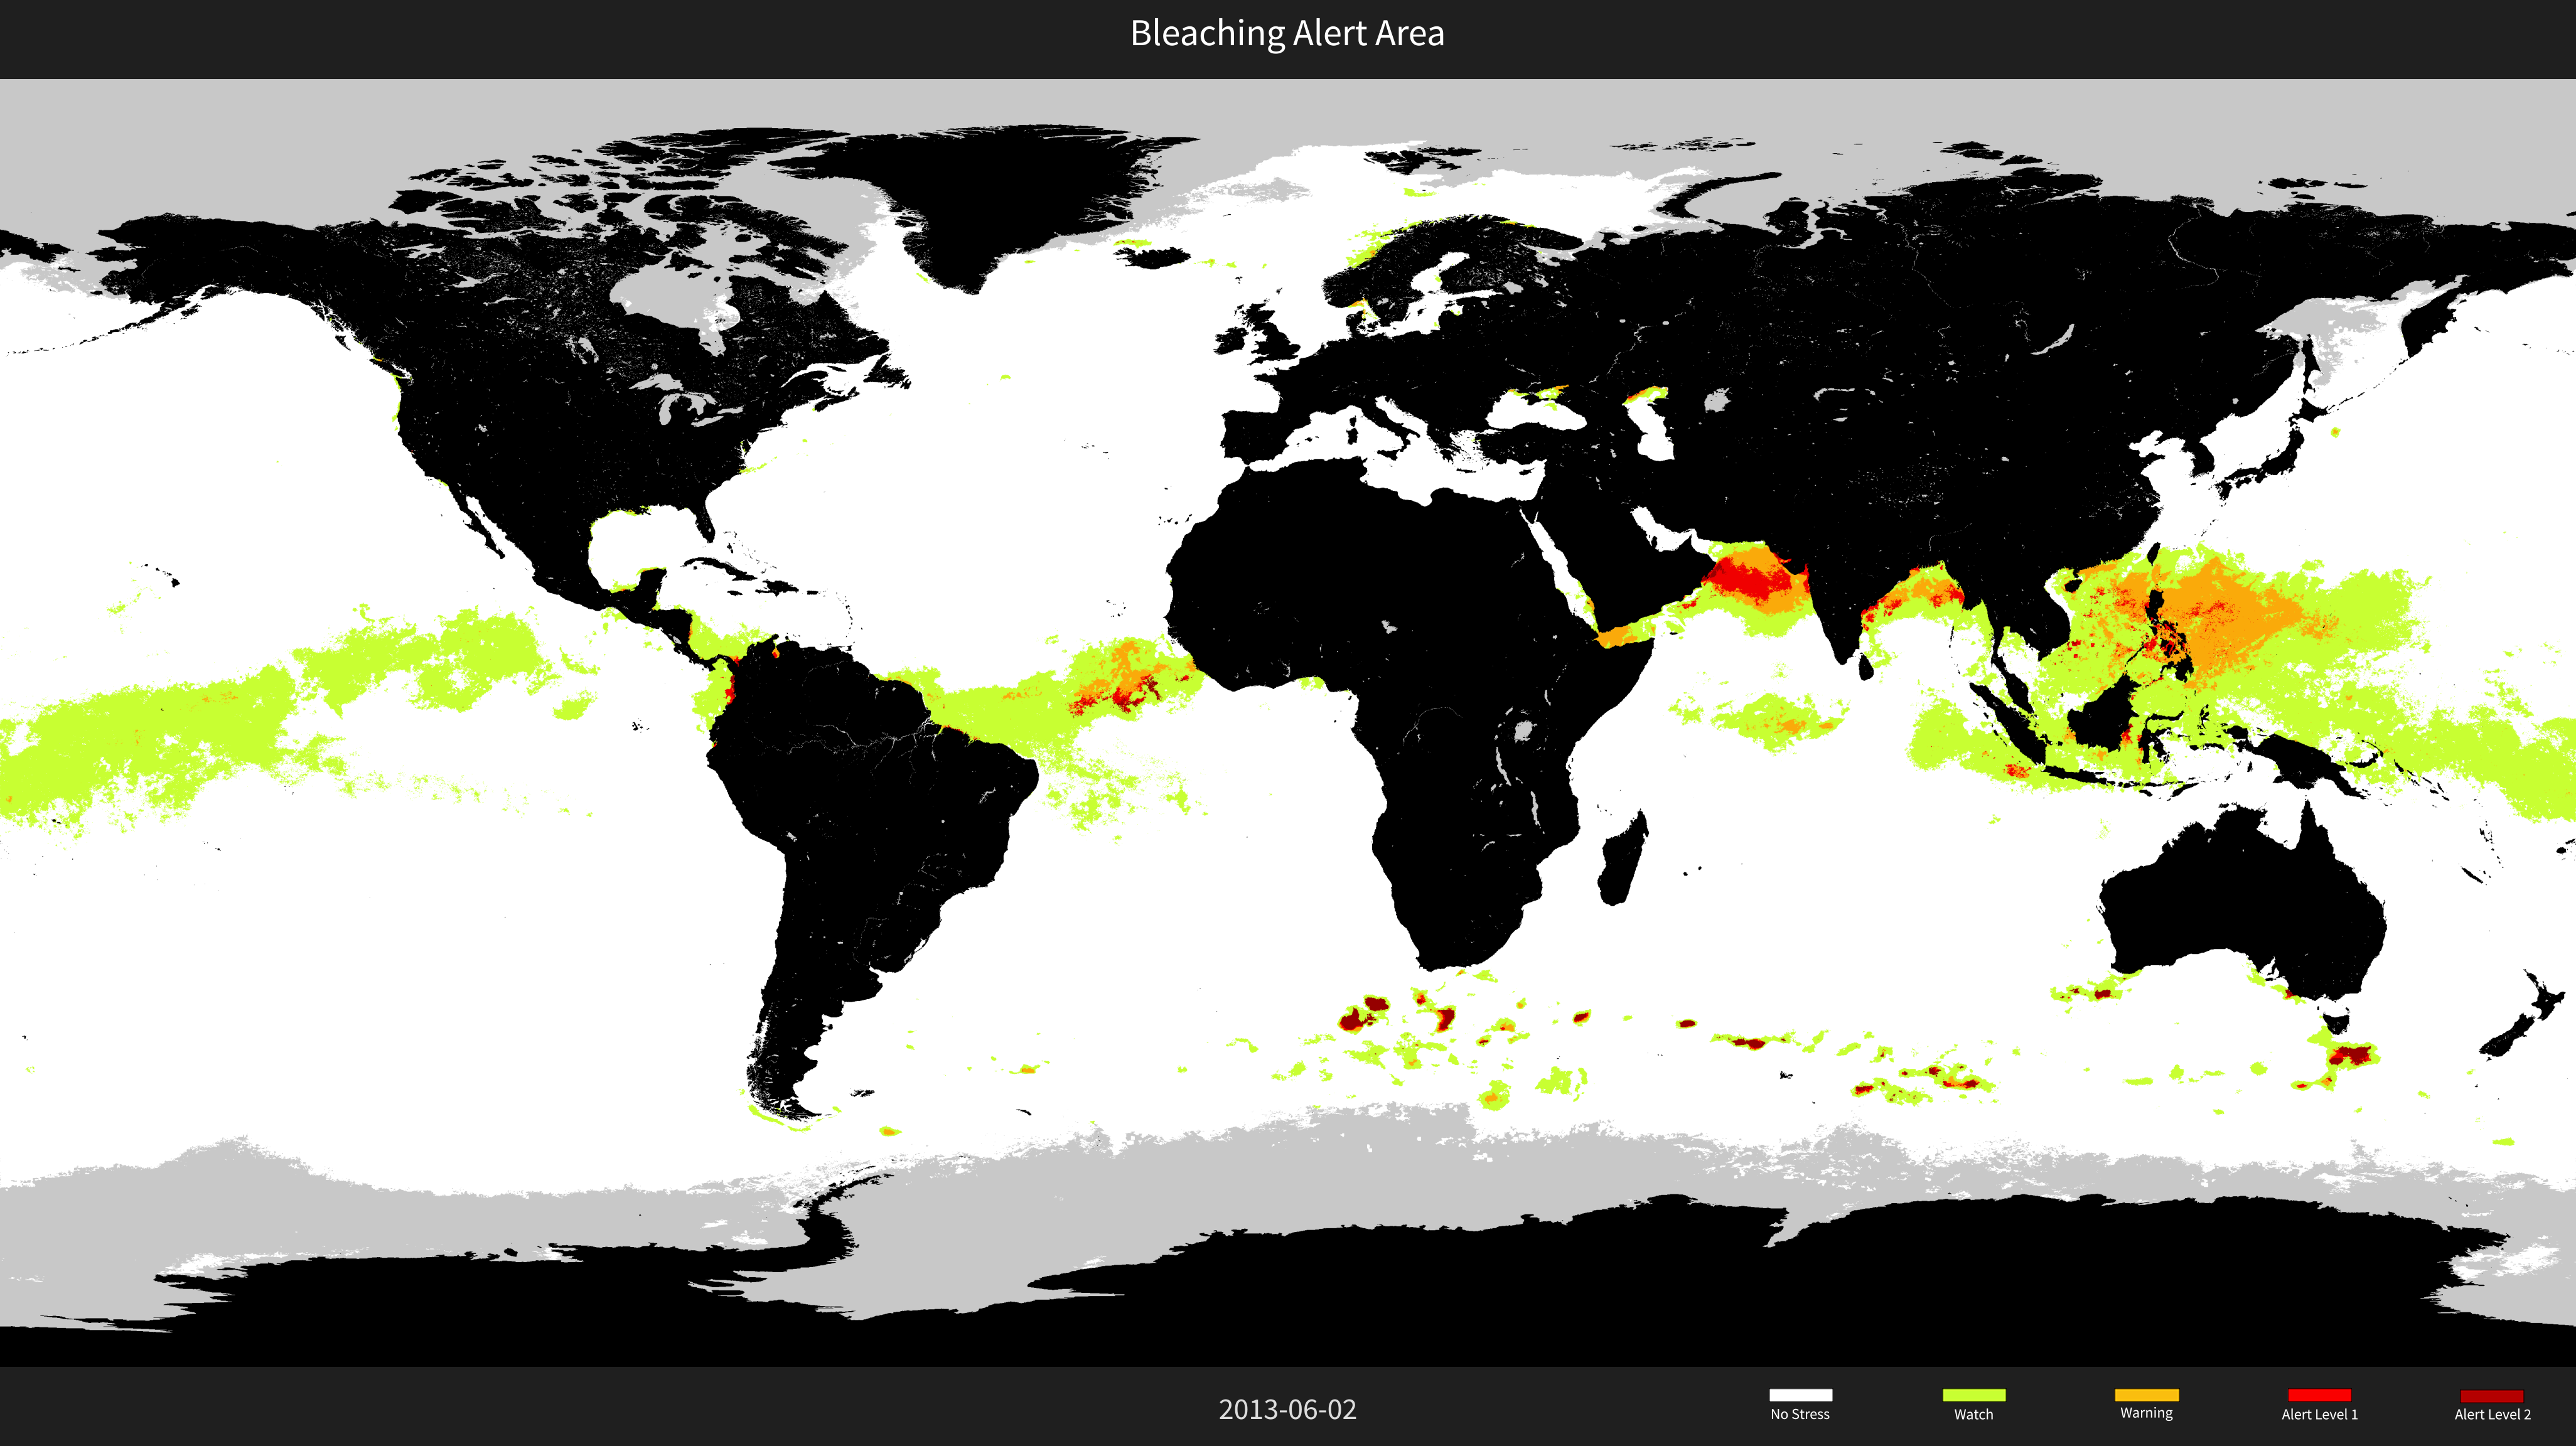Click the yellow-green Watch legend swatch
The image size is (2576, 1446).
(x=1973, y=1395)
